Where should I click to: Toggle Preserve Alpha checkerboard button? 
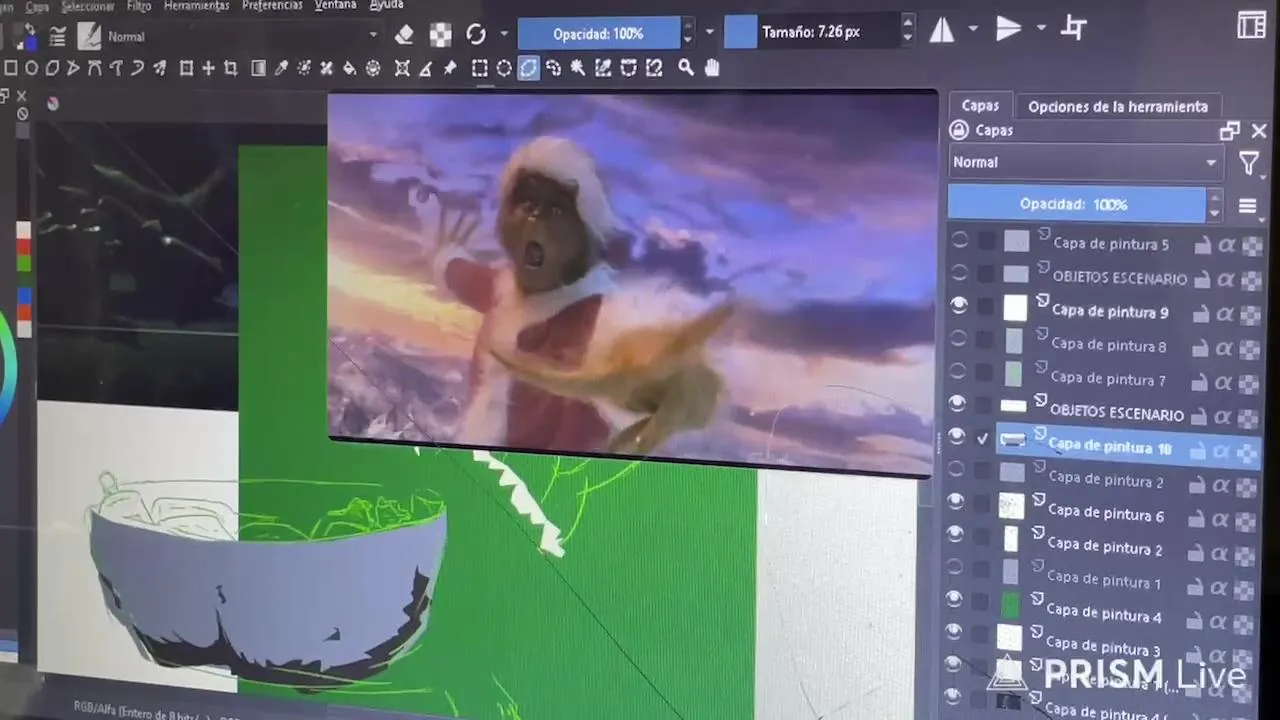[x=440, y=35]
